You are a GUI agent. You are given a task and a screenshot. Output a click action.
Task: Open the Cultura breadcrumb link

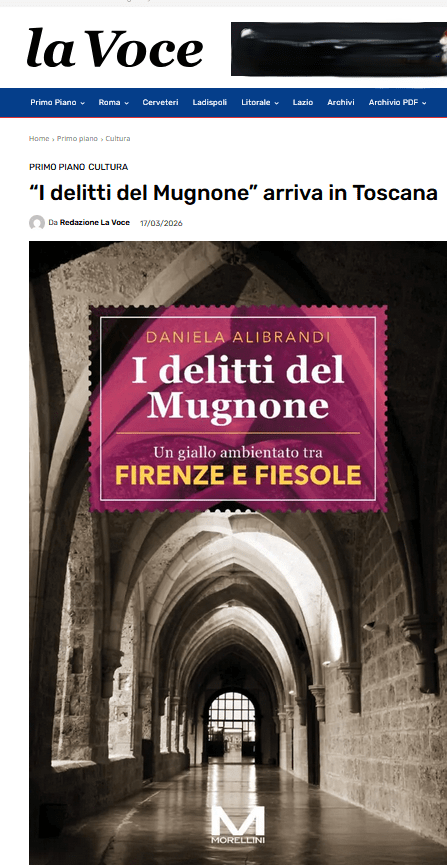118,138
